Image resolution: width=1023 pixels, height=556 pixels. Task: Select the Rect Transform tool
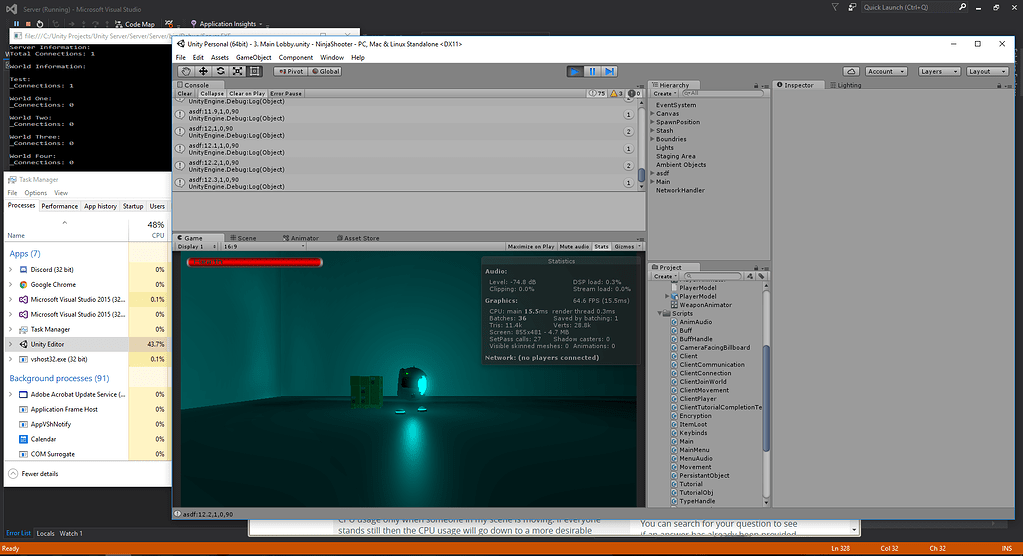tap(254, 71)
